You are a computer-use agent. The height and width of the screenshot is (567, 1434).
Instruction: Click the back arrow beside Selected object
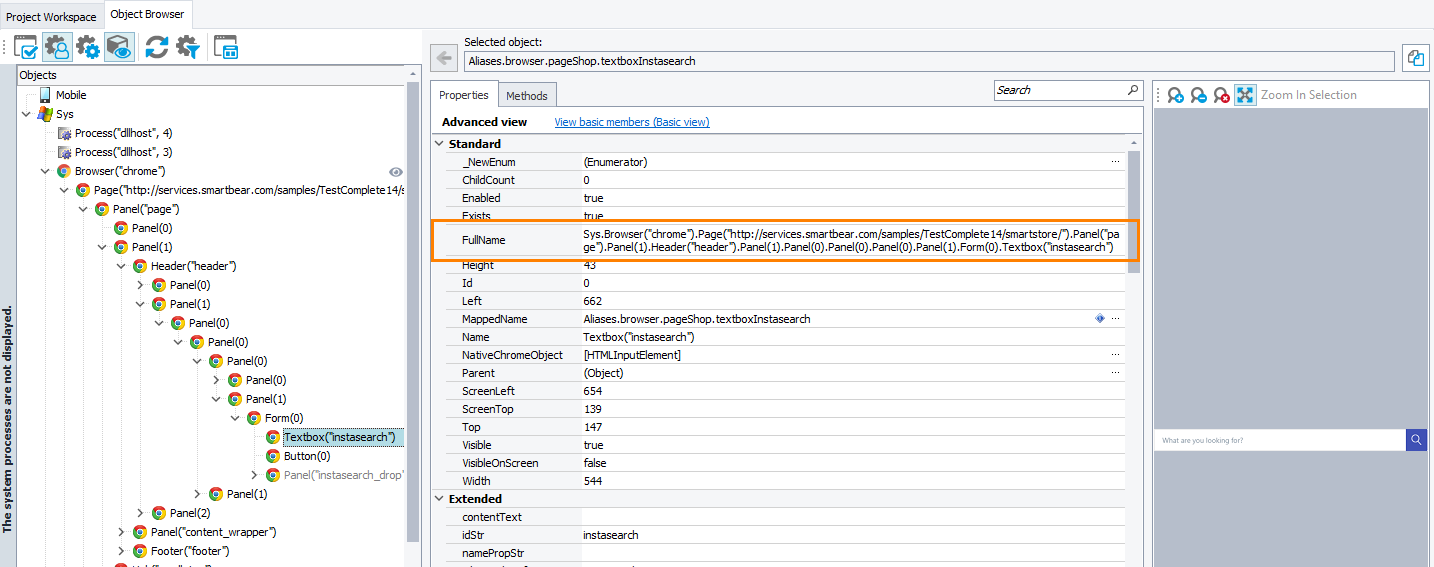point(444,59)
